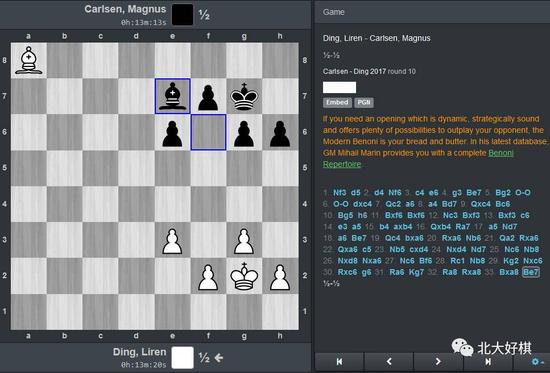Select highlighted move Be7 in move list

point(530,272)
